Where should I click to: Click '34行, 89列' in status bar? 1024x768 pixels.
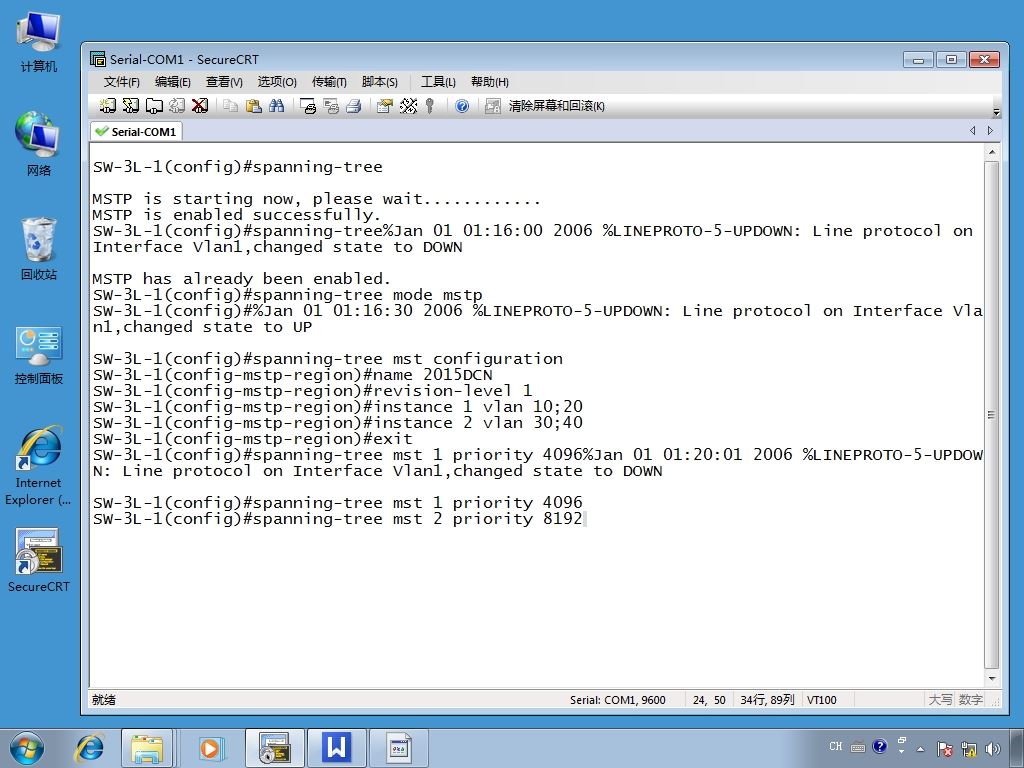point(767,699)
